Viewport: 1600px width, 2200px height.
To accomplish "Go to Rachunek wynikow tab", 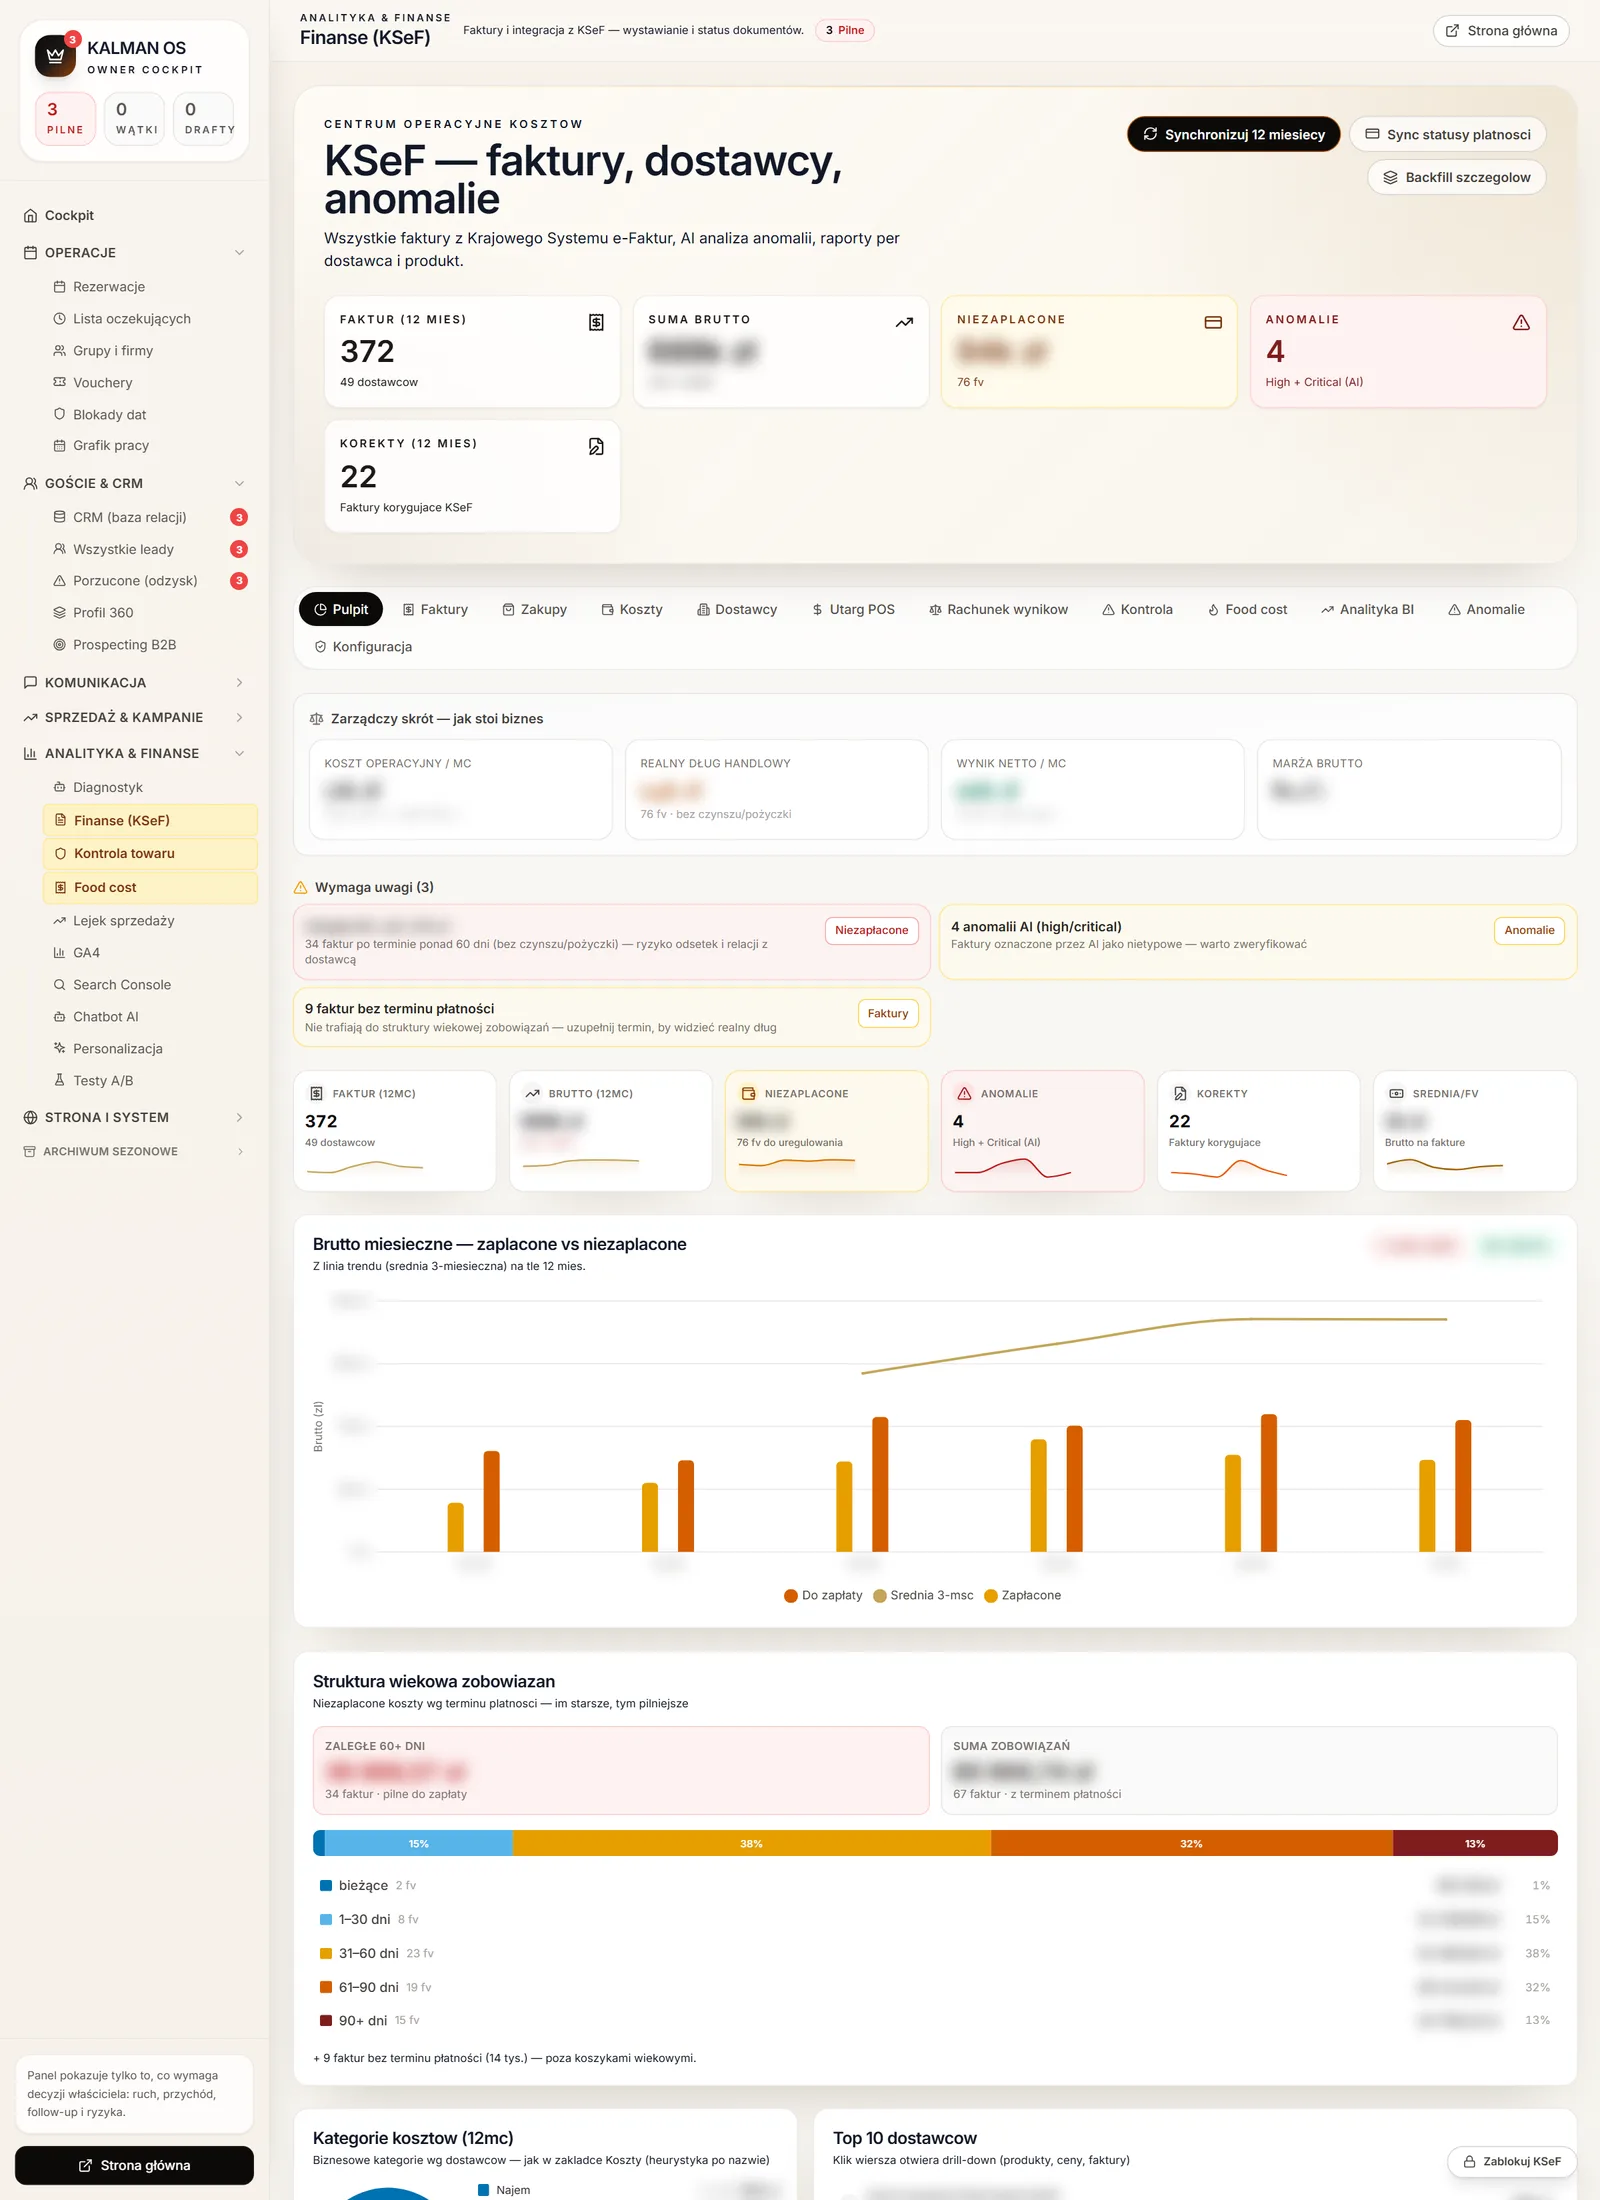I will tap(998, 610).
